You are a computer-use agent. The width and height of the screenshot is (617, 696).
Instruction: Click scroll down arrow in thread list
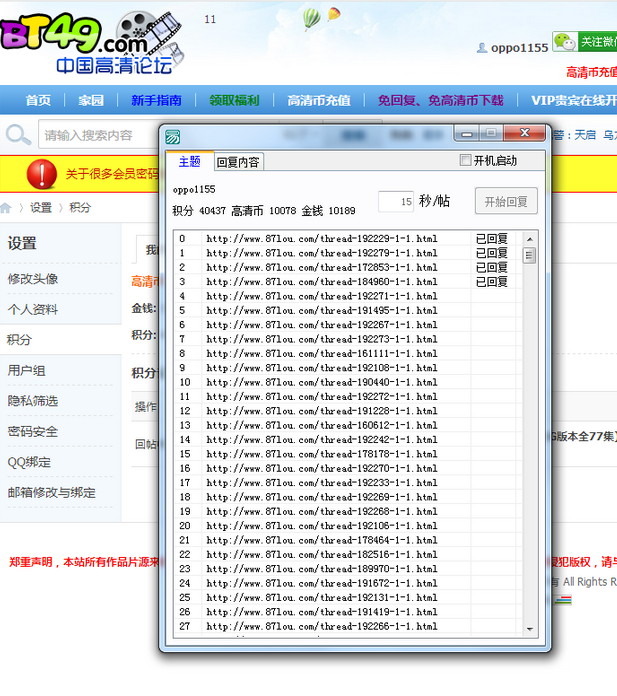530,628
